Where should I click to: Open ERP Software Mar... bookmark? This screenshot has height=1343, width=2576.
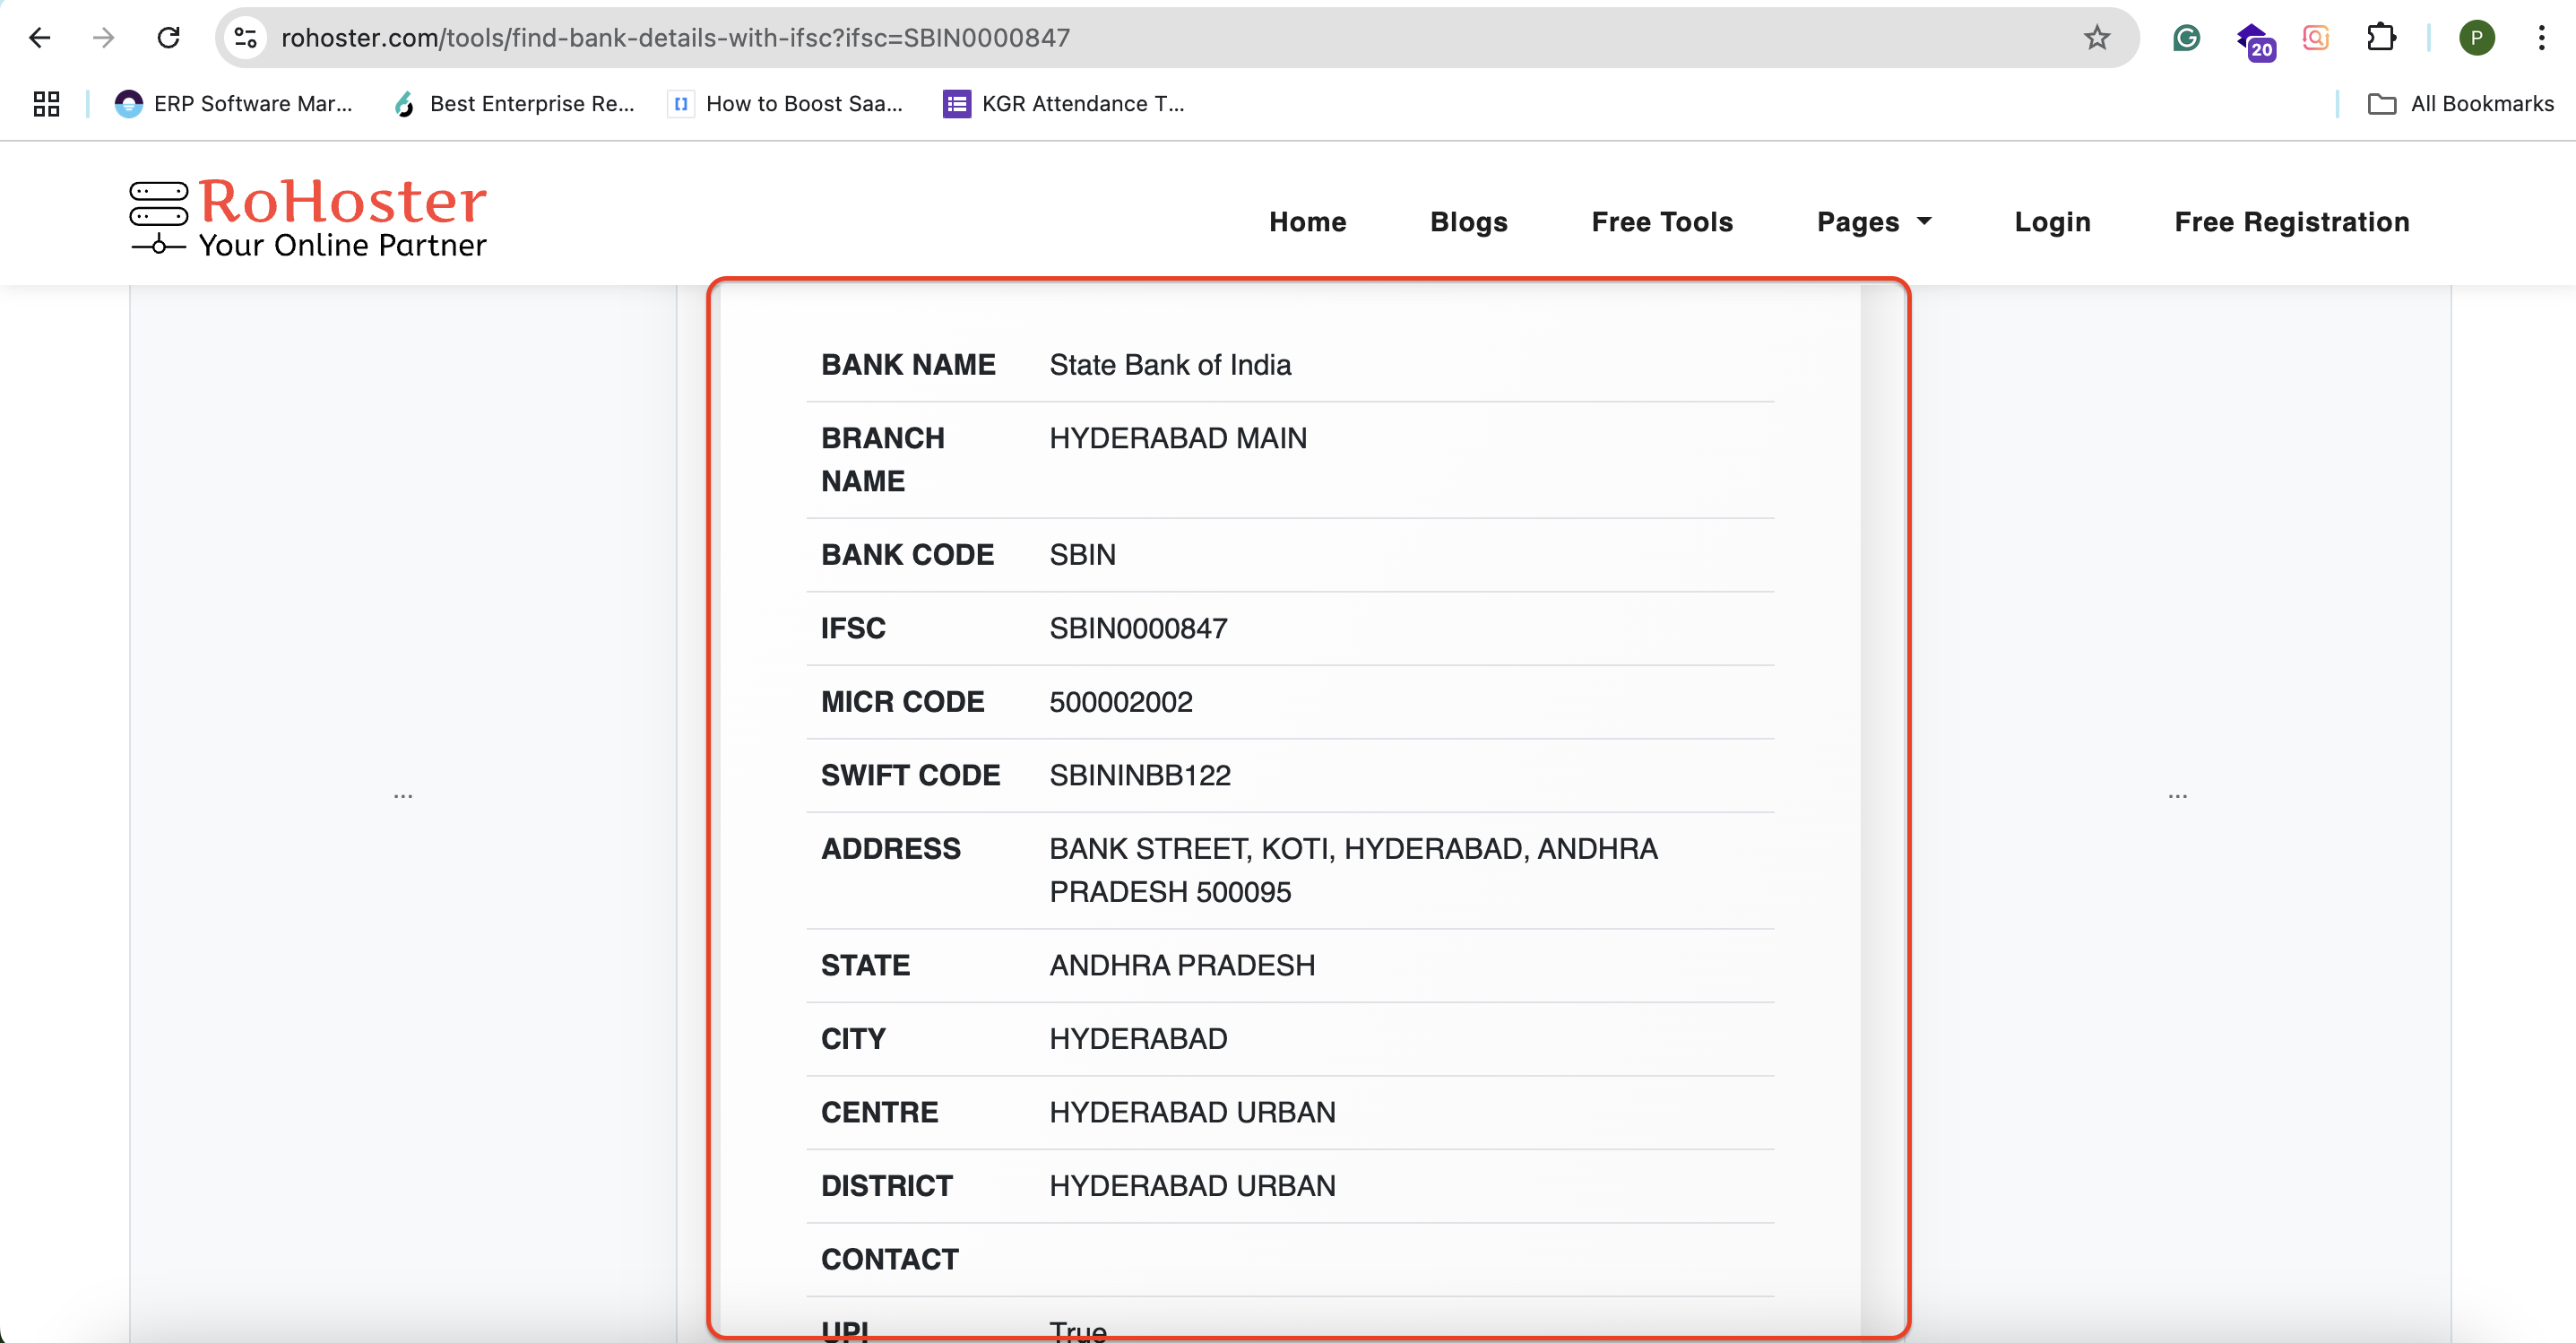[x=234, y=104]
